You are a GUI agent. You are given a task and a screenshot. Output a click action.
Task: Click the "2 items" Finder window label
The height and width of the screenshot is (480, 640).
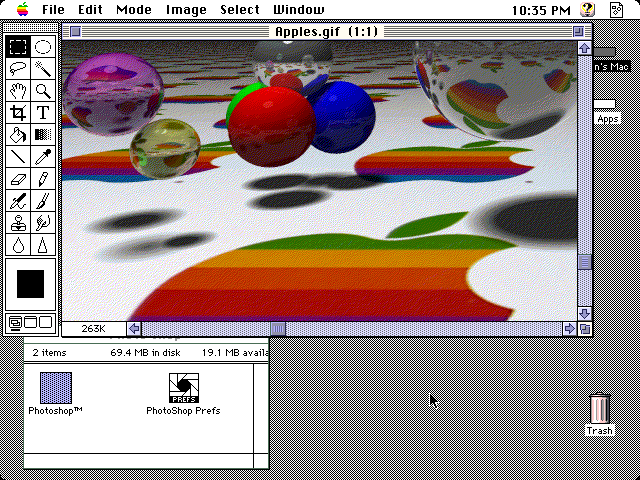pyautogui.click(x=49, y=353)
